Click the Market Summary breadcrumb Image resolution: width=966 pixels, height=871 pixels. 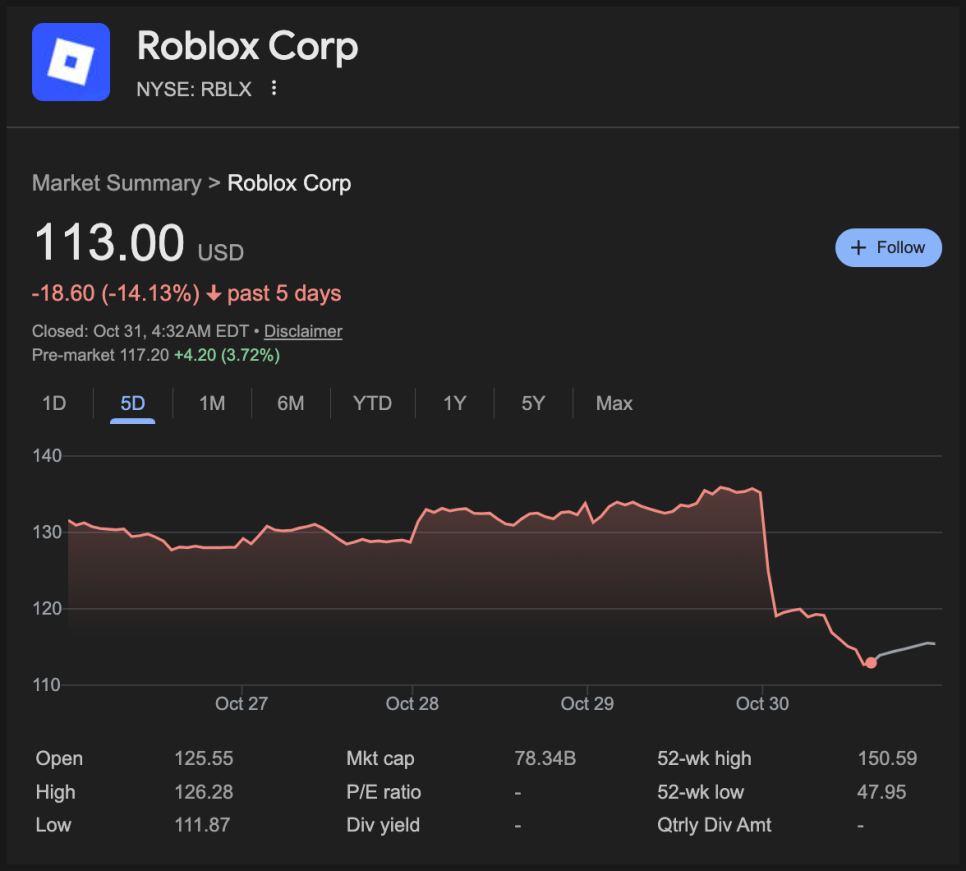(116, 183)
